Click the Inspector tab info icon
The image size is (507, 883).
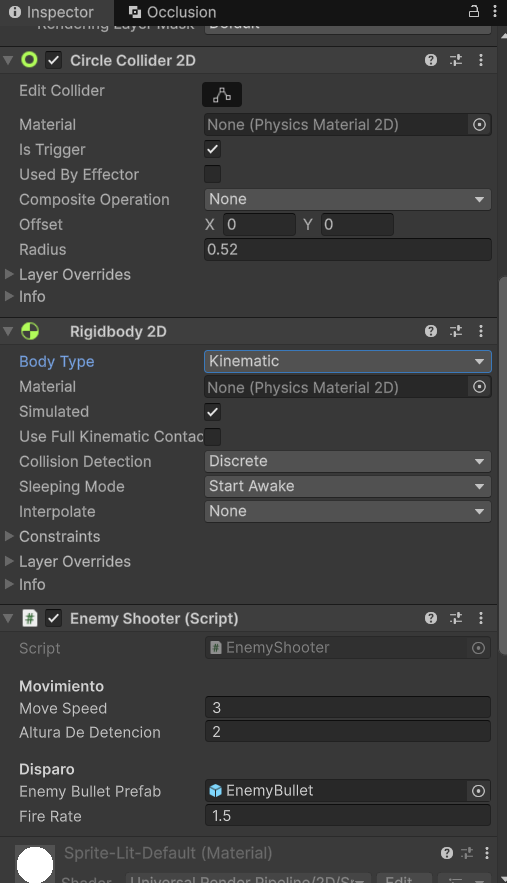15,12
